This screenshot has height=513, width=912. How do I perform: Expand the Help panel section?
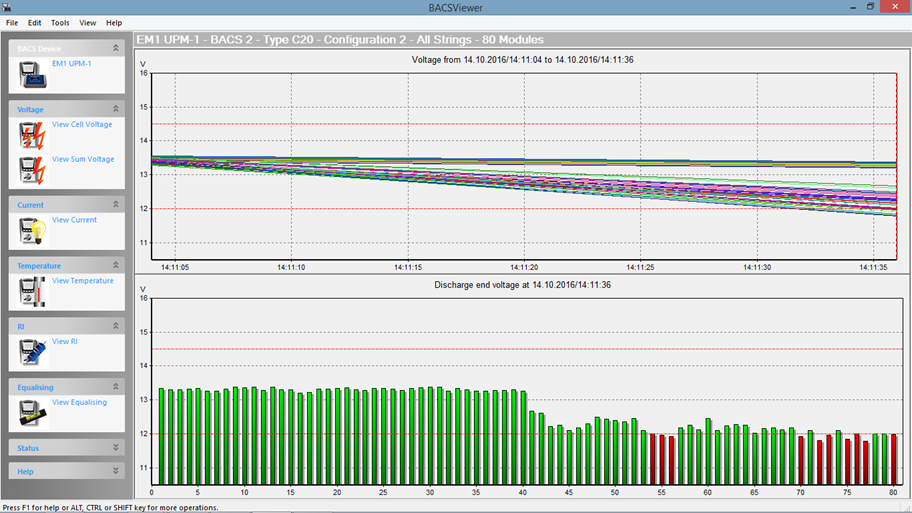click(116, 471)
